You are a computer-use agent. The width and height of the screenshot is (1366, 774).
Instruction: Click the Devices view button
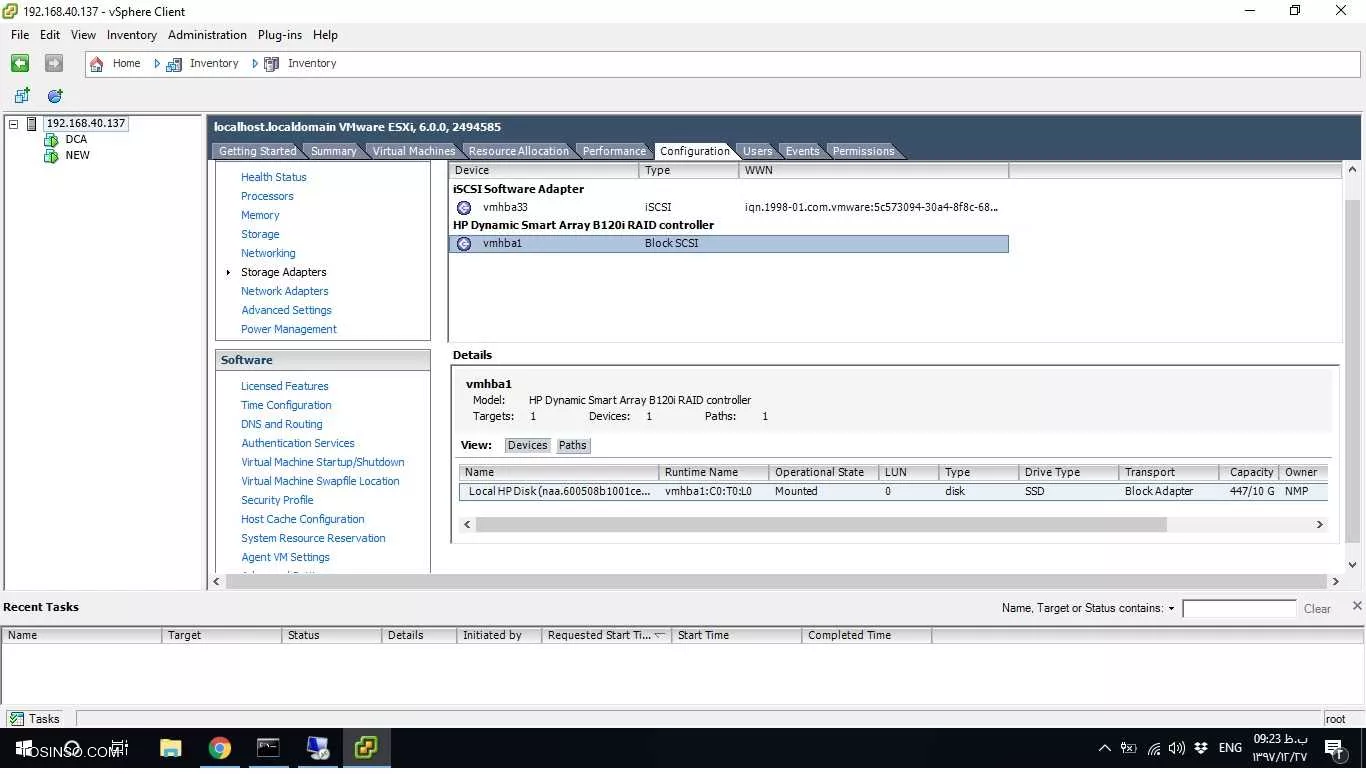coord(527,445)
